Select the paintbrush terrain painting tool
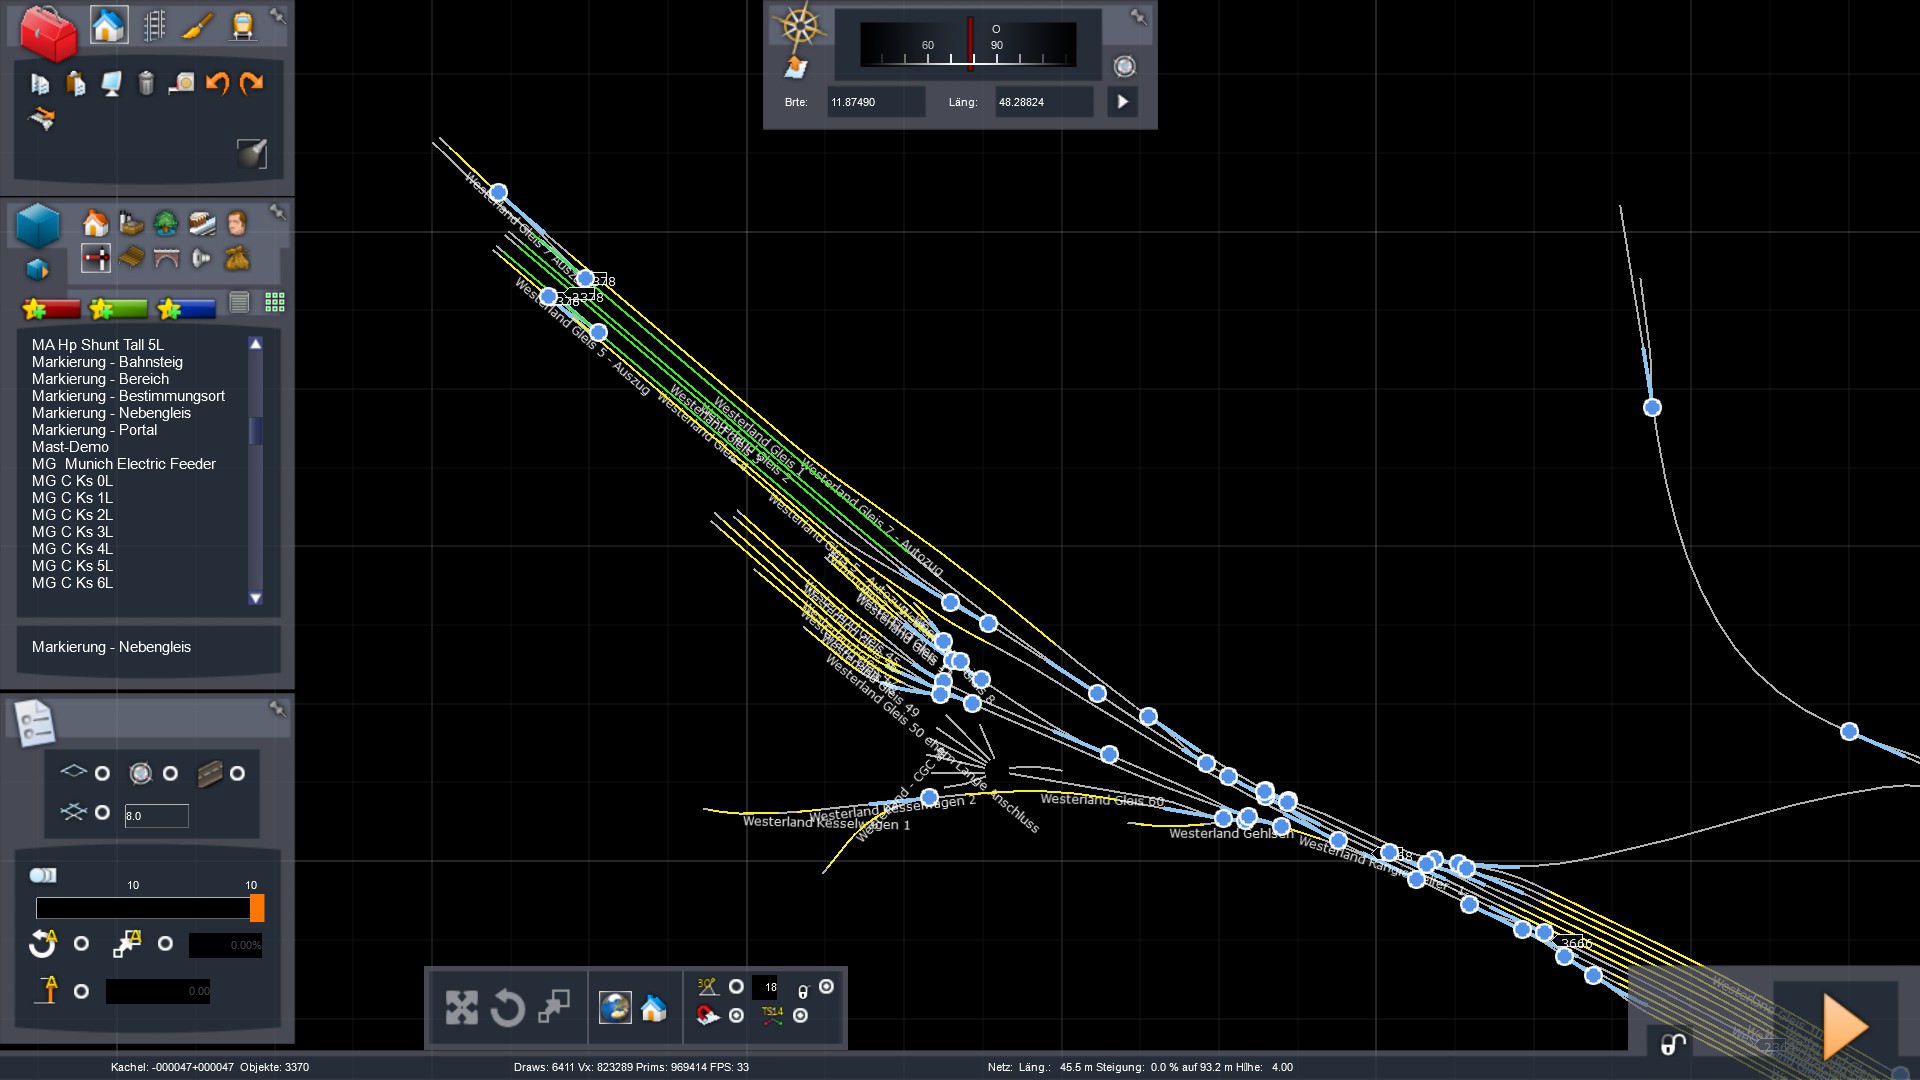The width and height of the screenshot is (1920, 1080). [x=198, y=26]
